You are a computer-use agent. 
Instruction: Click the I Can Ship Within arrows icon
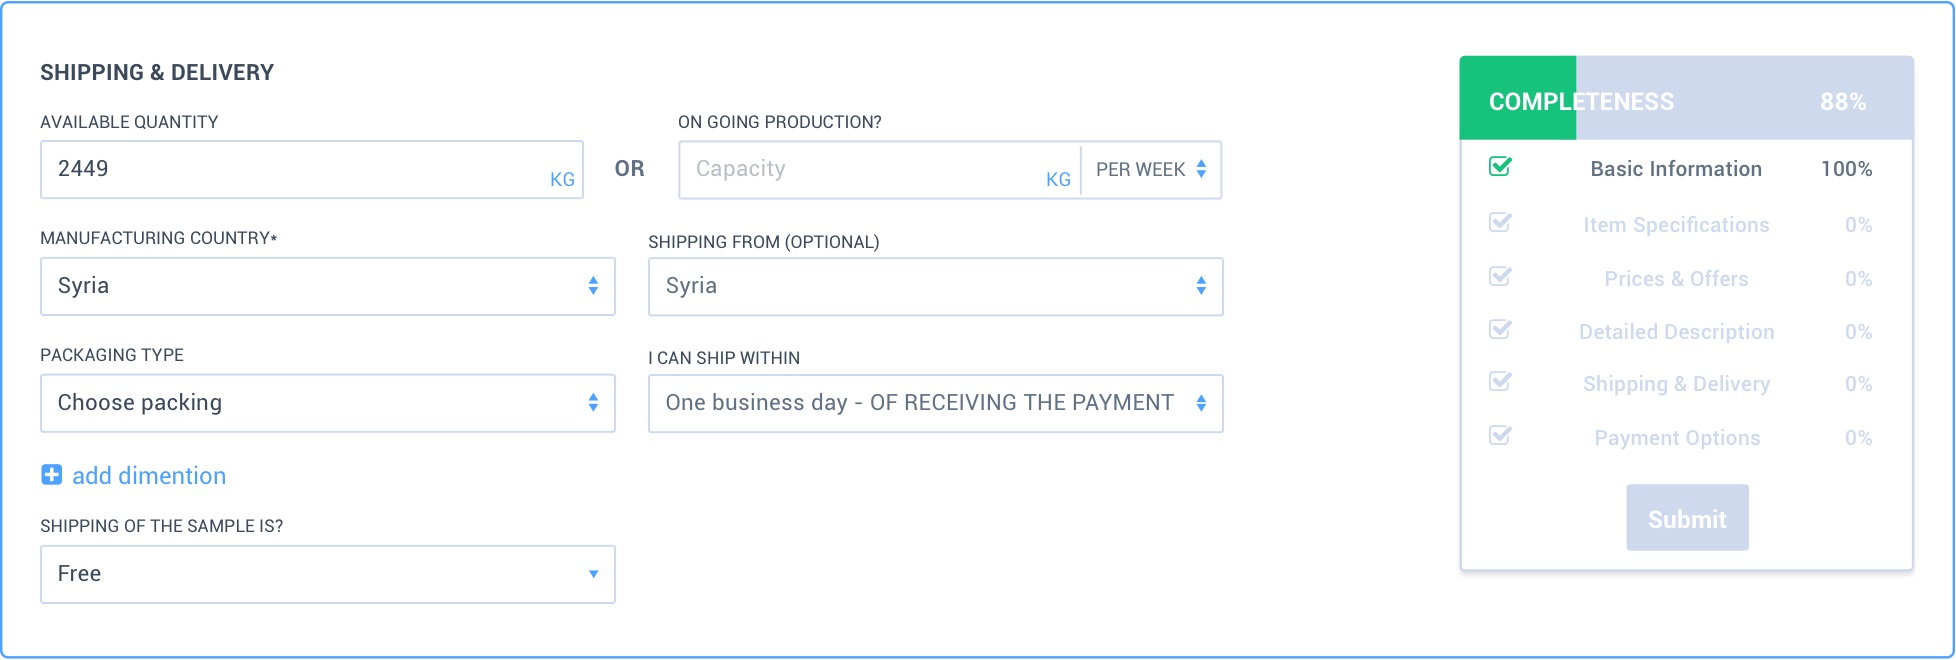1201,402
